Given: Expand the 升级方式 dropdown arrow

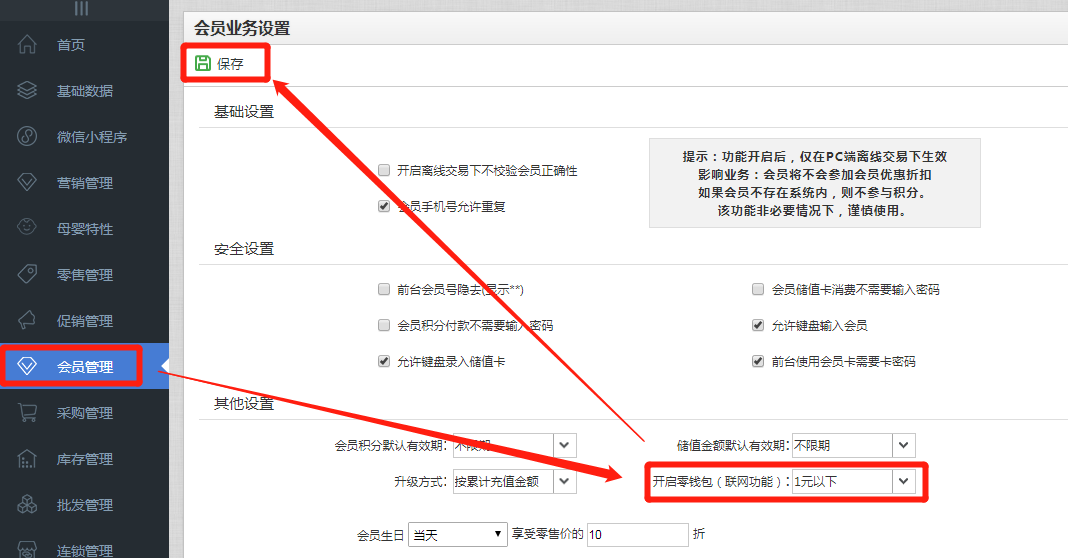Looking at the screenshot, I should tap(565, 482).
